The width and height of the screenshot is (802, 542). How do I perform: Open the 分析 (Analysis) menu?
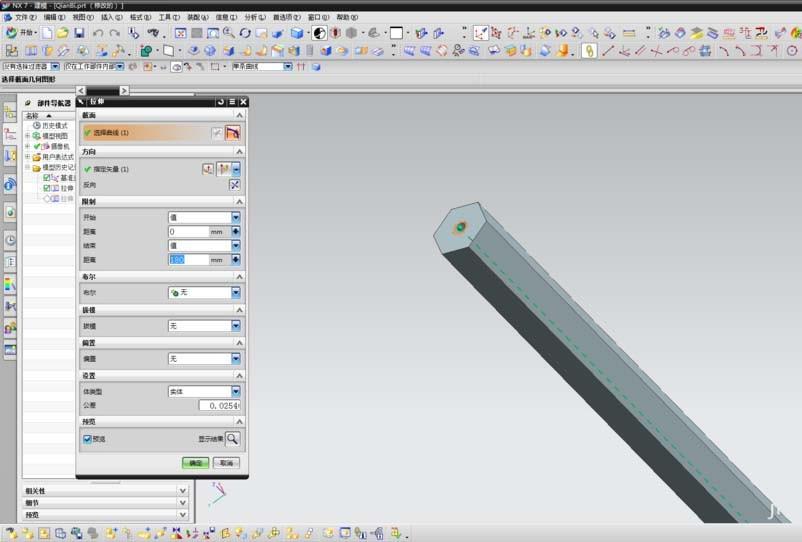[255, 17]
